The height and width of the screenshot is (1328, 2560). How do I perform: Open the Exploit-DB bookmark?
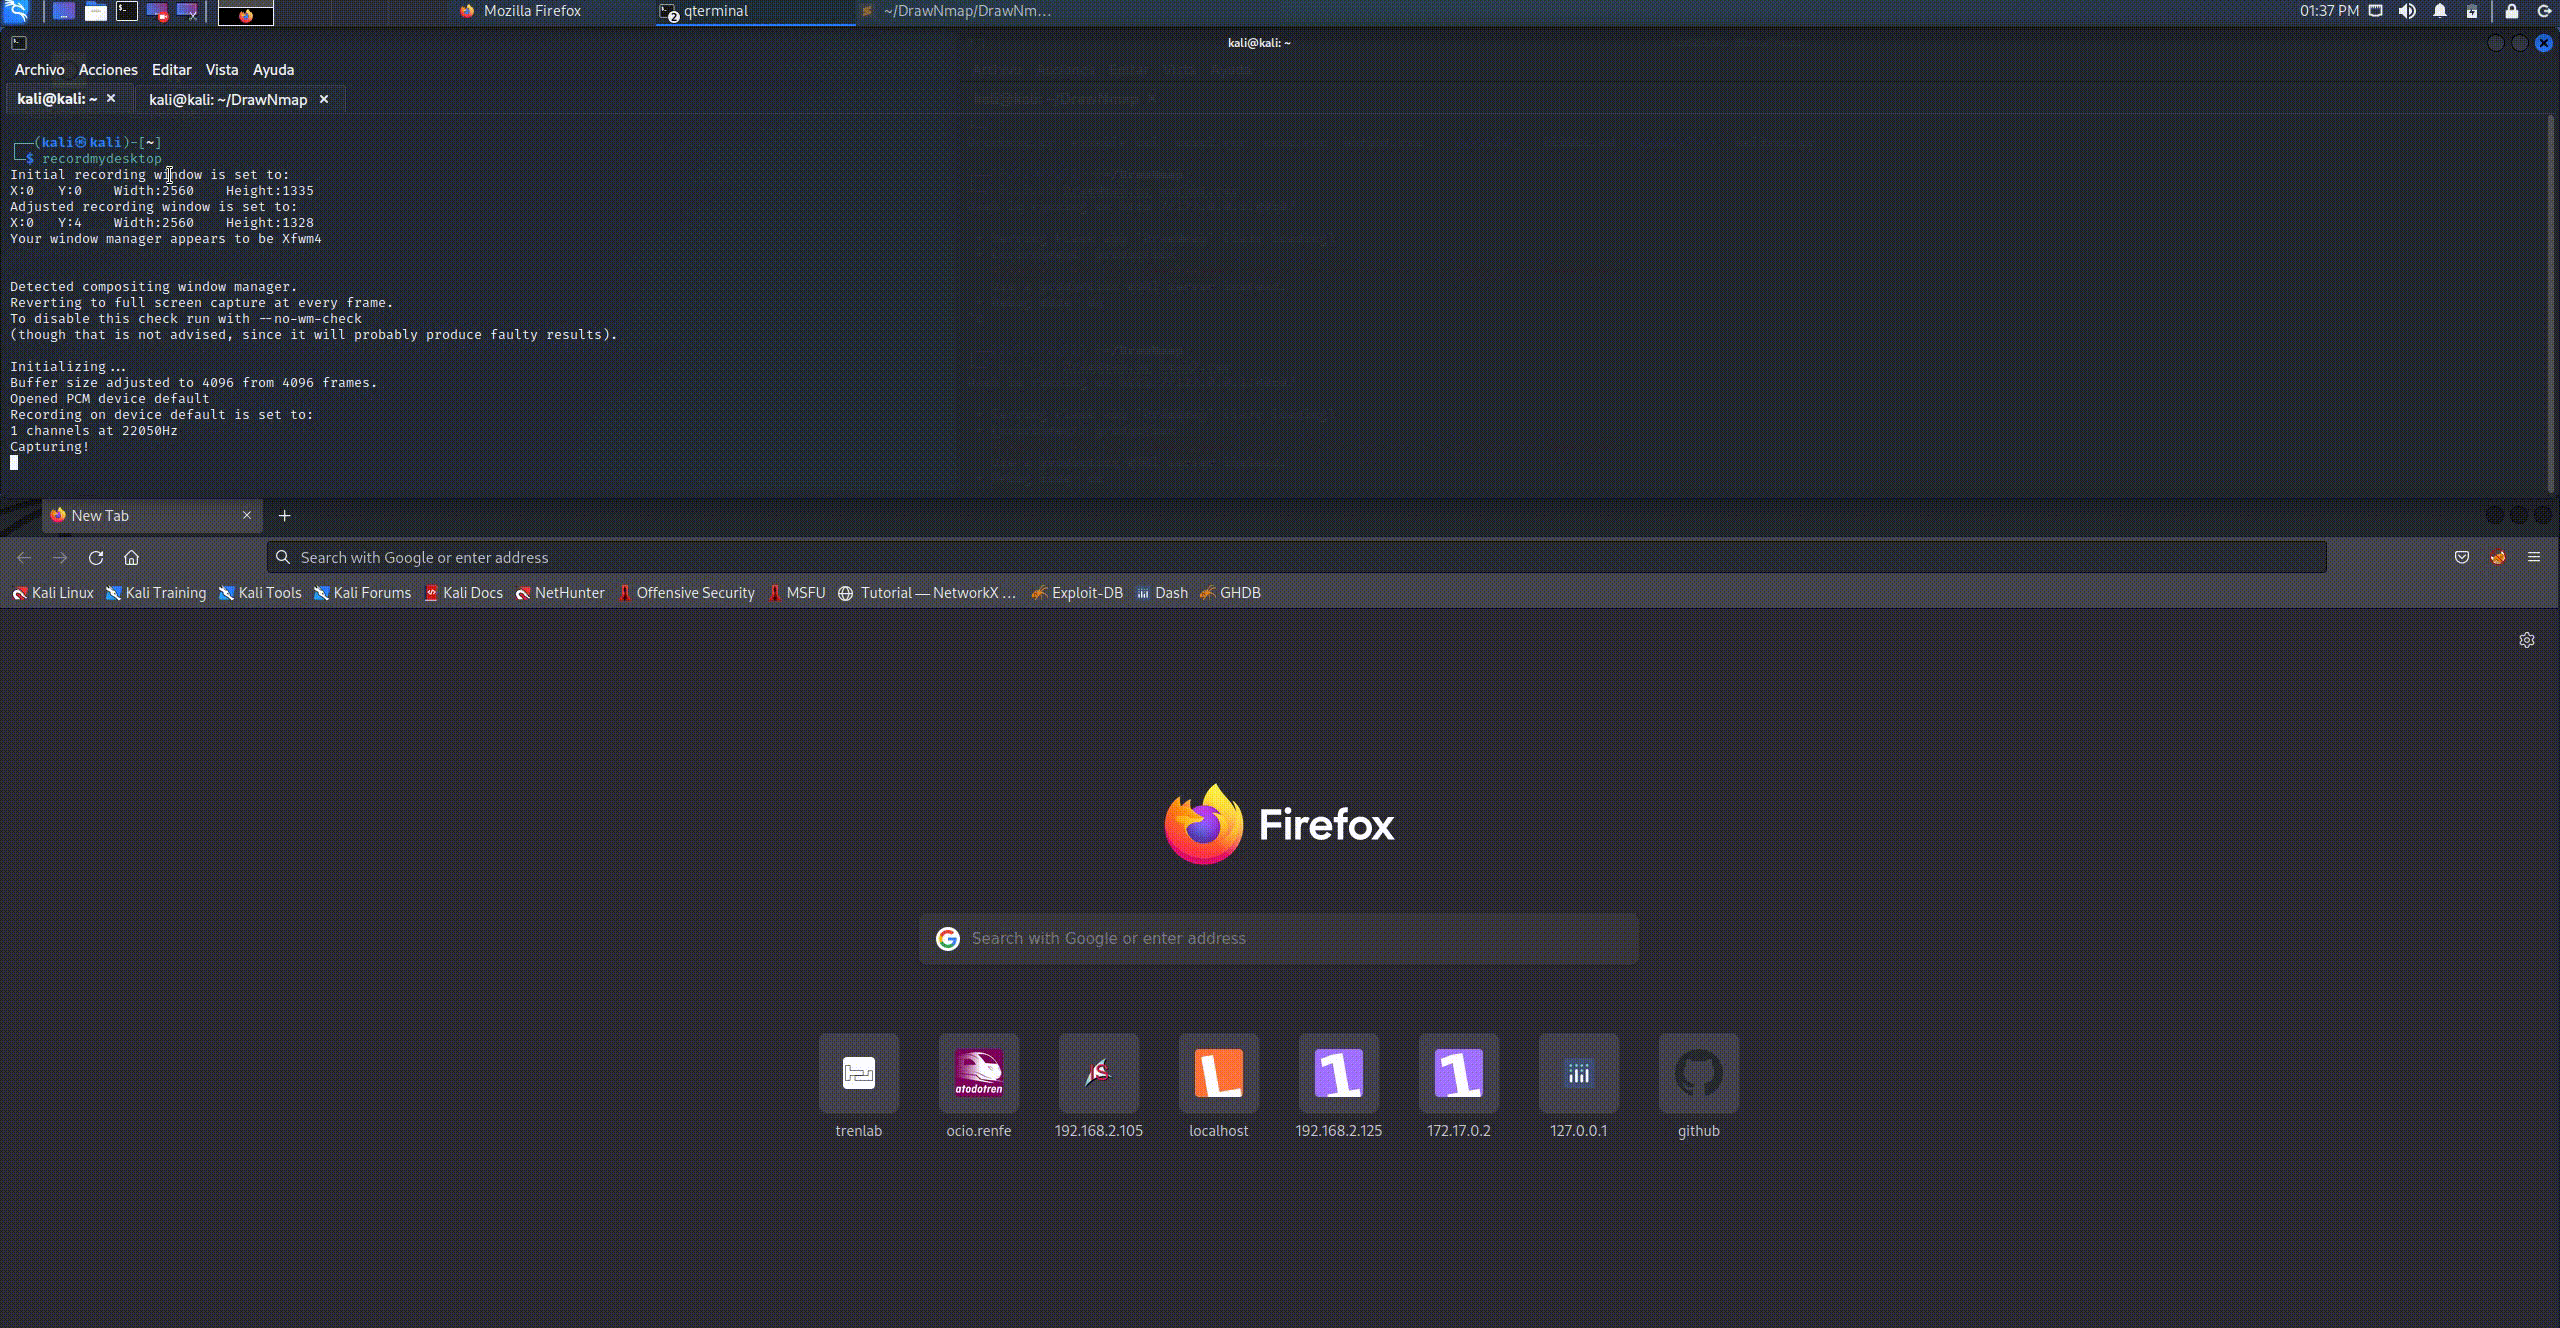pos(1077,592)
